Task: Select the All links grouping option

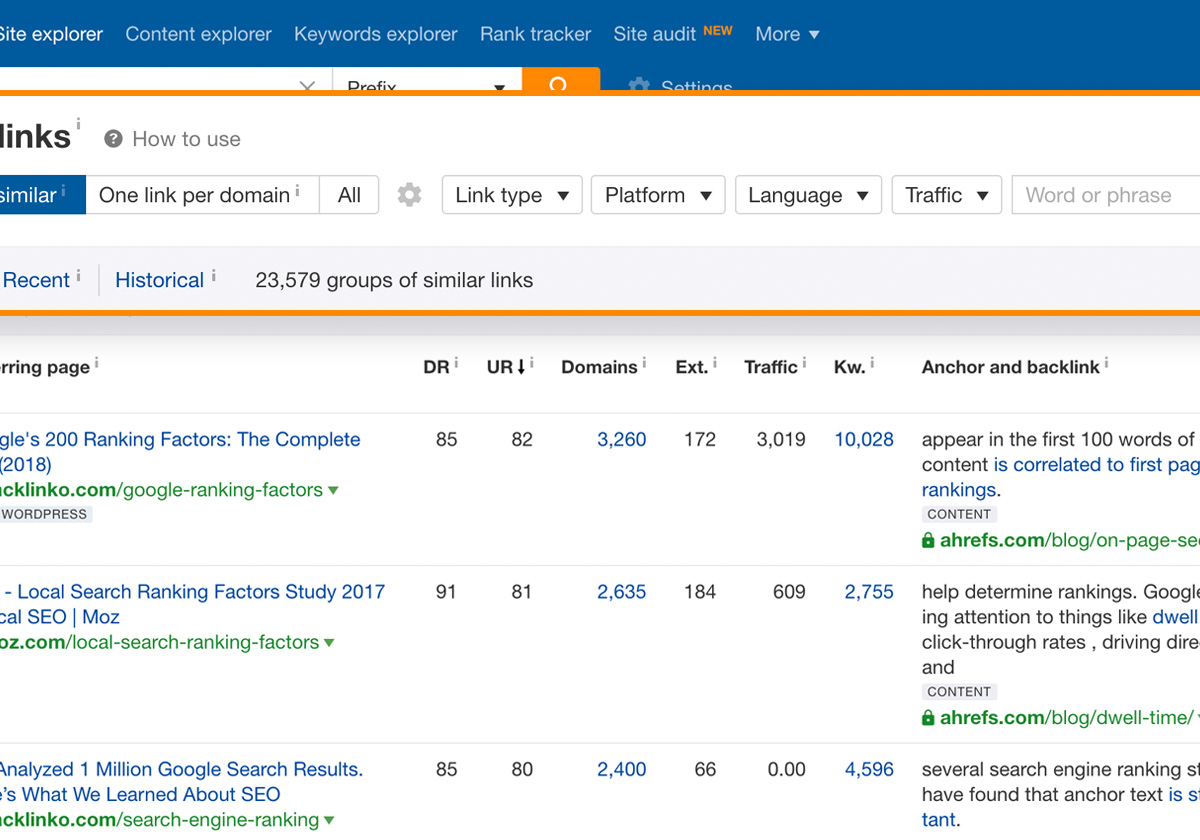Action: pos(349,195)
